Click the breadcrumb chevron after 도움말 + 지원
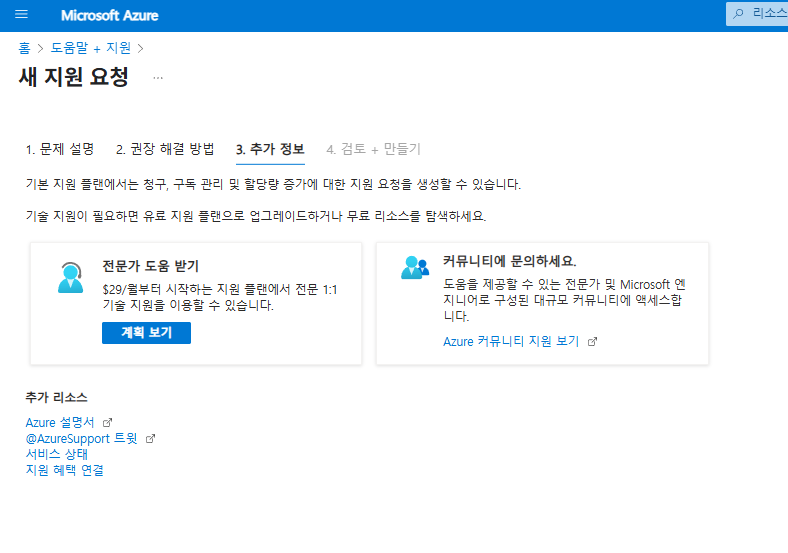The image size is (788, 553). point(140,48)
